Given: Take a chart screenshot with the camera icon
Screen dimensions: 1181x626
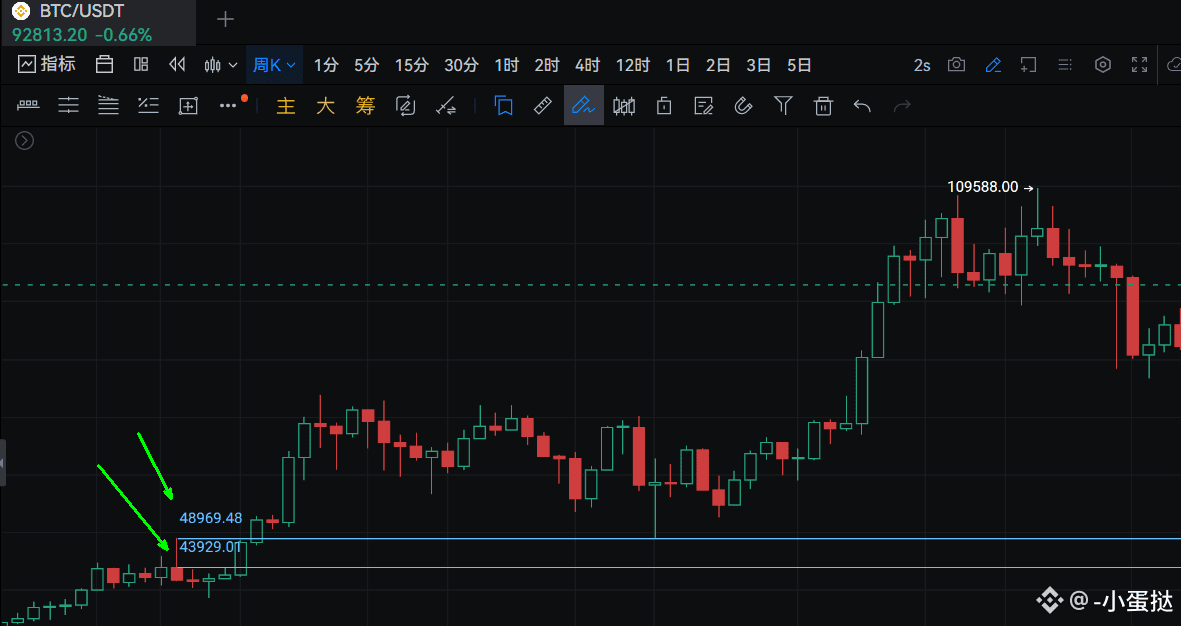Looking at the screenshot, I should pyautogui.click(x=957, y=65).
